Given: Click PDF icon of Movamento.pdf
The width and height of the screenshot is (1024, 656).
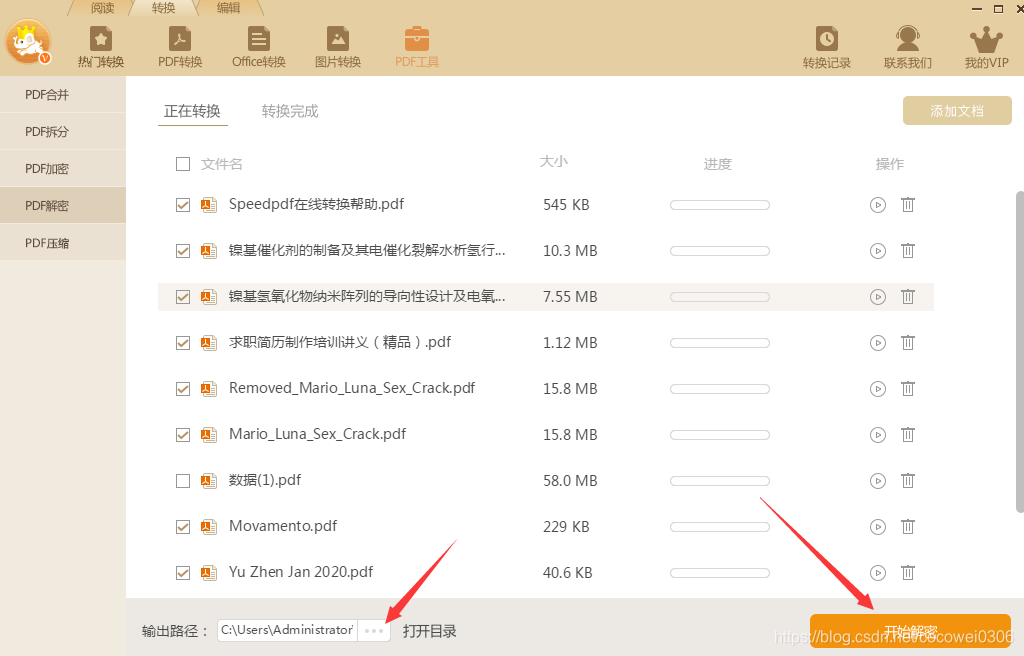Looking at the screenshot, I should click(x=209, y=527).
